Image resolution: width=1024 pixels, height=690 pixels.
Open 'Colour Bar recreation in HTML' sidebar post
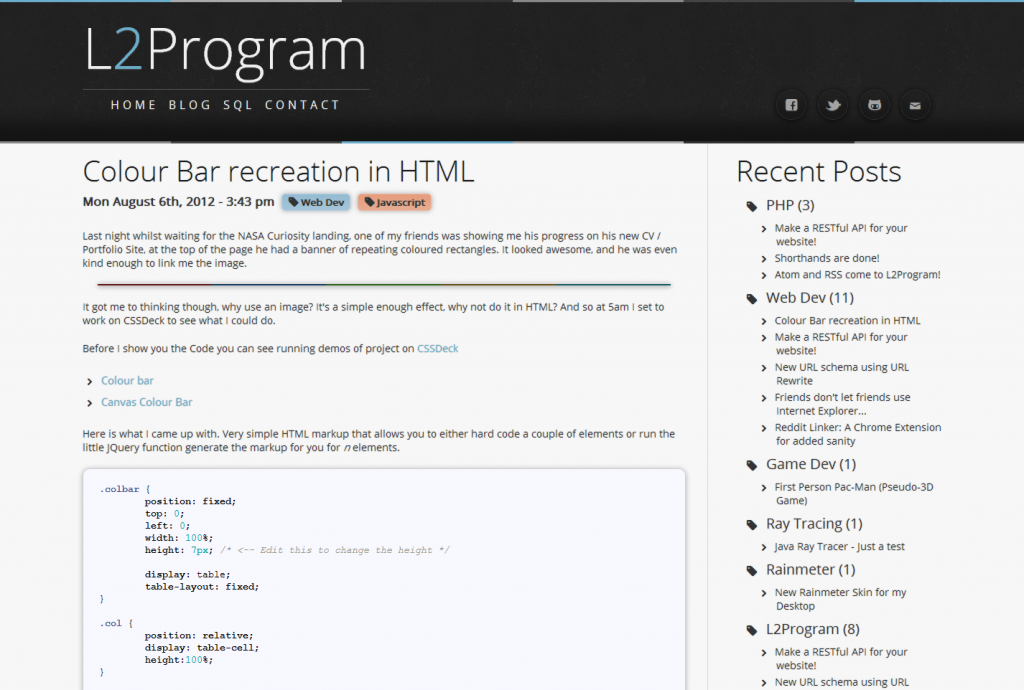tap(847, 321)
